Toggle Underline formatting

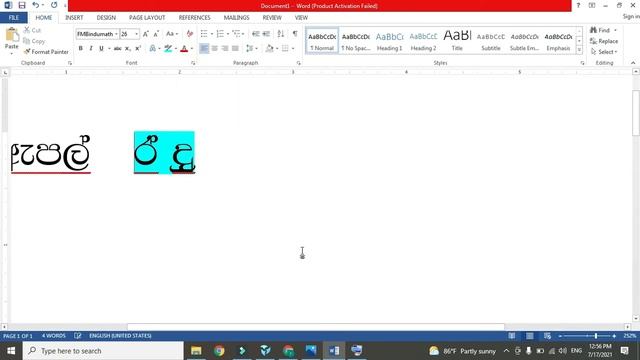tap(101, 48)
